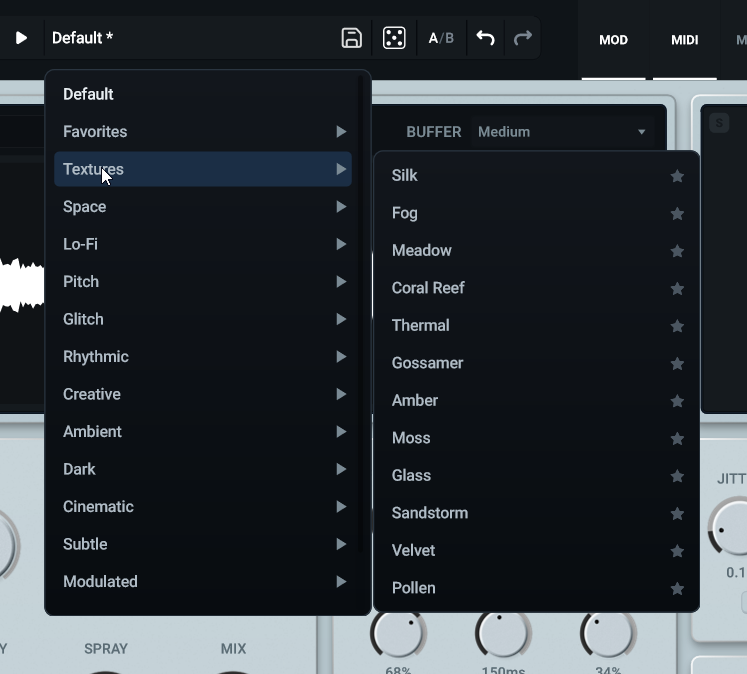Click the play preview button
This screenshot has width=747, height=674.
[21, 38]
